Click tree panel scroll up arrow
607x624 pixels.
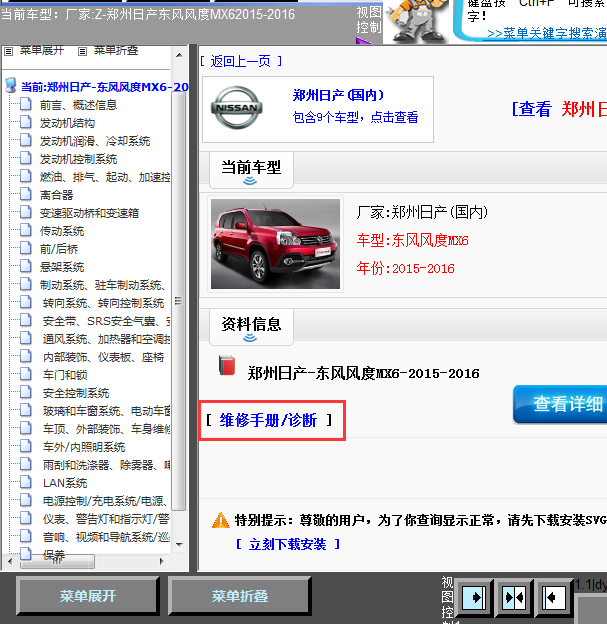179,55
